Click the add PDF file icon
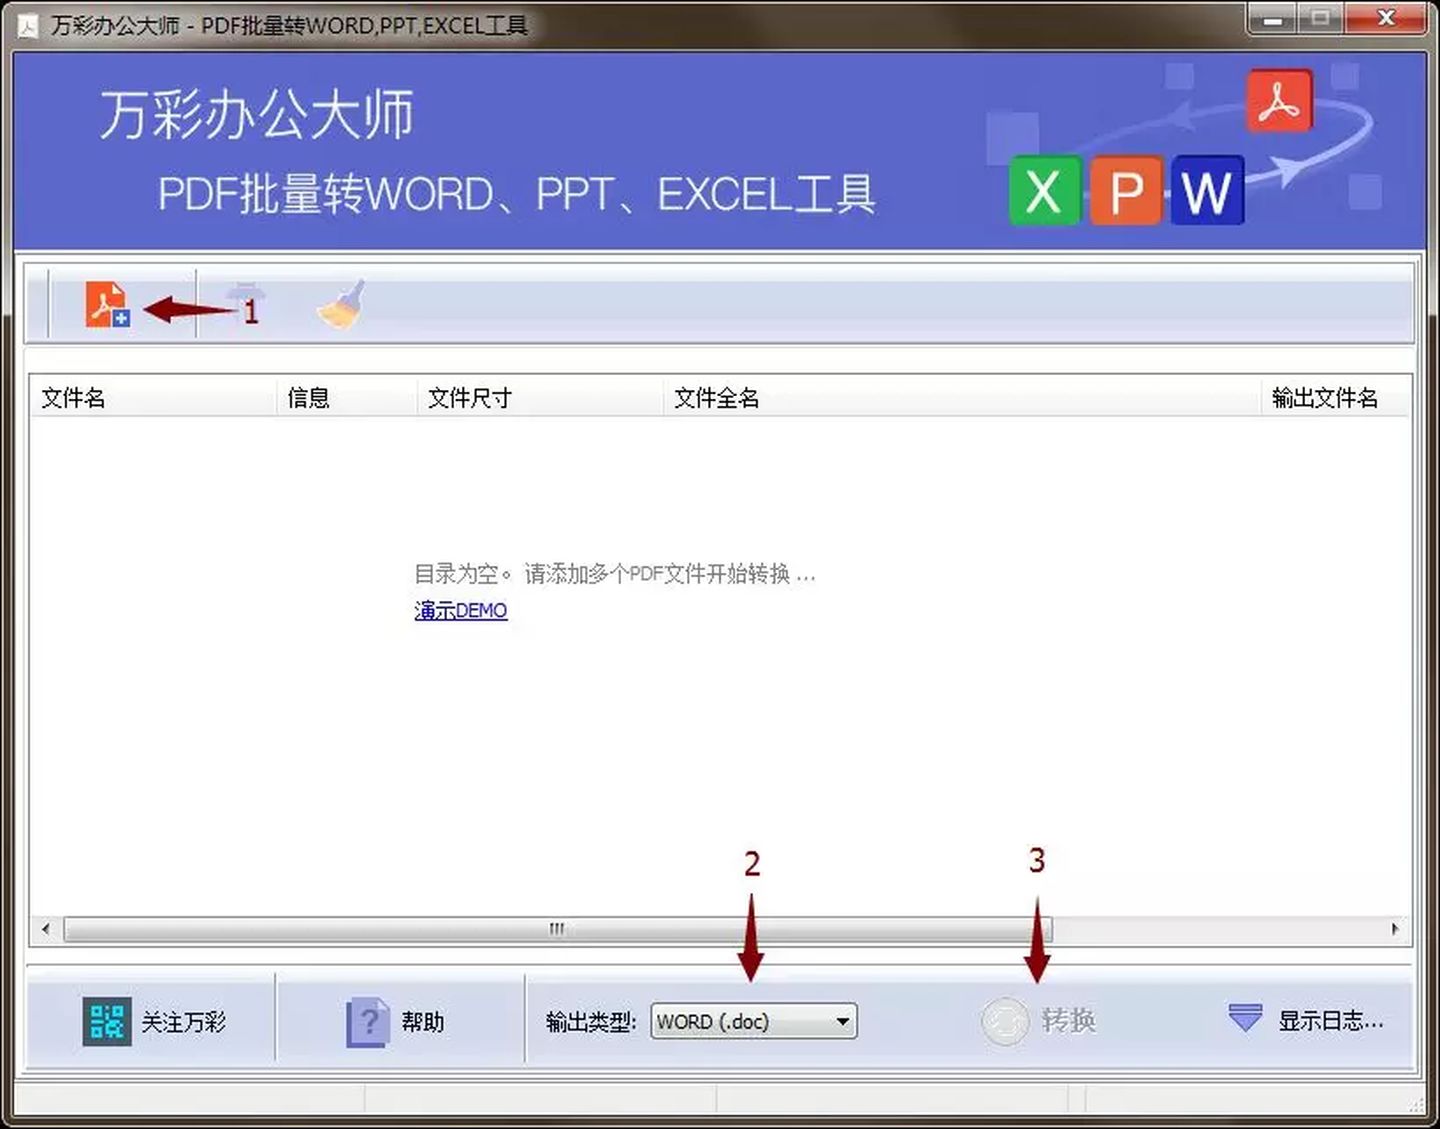This screenshot has height=1129, width=1440. (106, 304)
